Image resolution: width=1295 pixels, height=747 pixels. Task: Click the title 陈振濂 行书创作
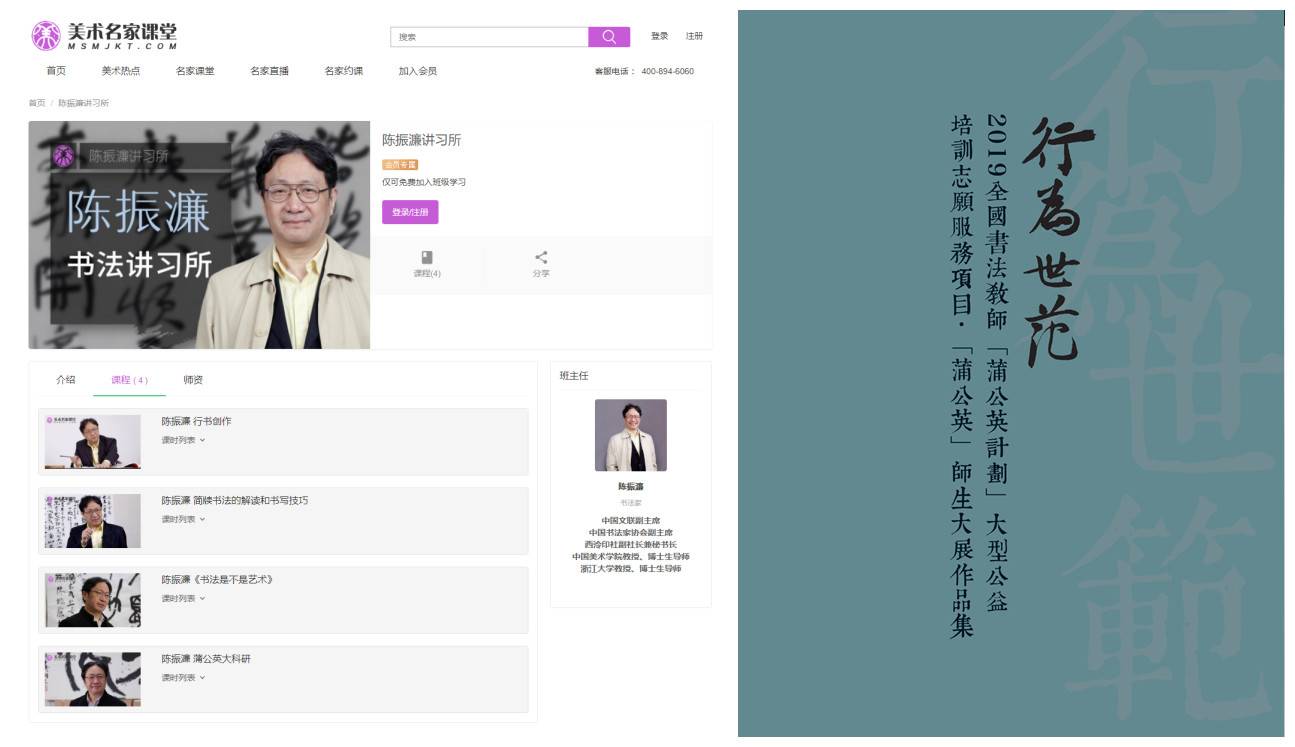[x=196, y=422]
